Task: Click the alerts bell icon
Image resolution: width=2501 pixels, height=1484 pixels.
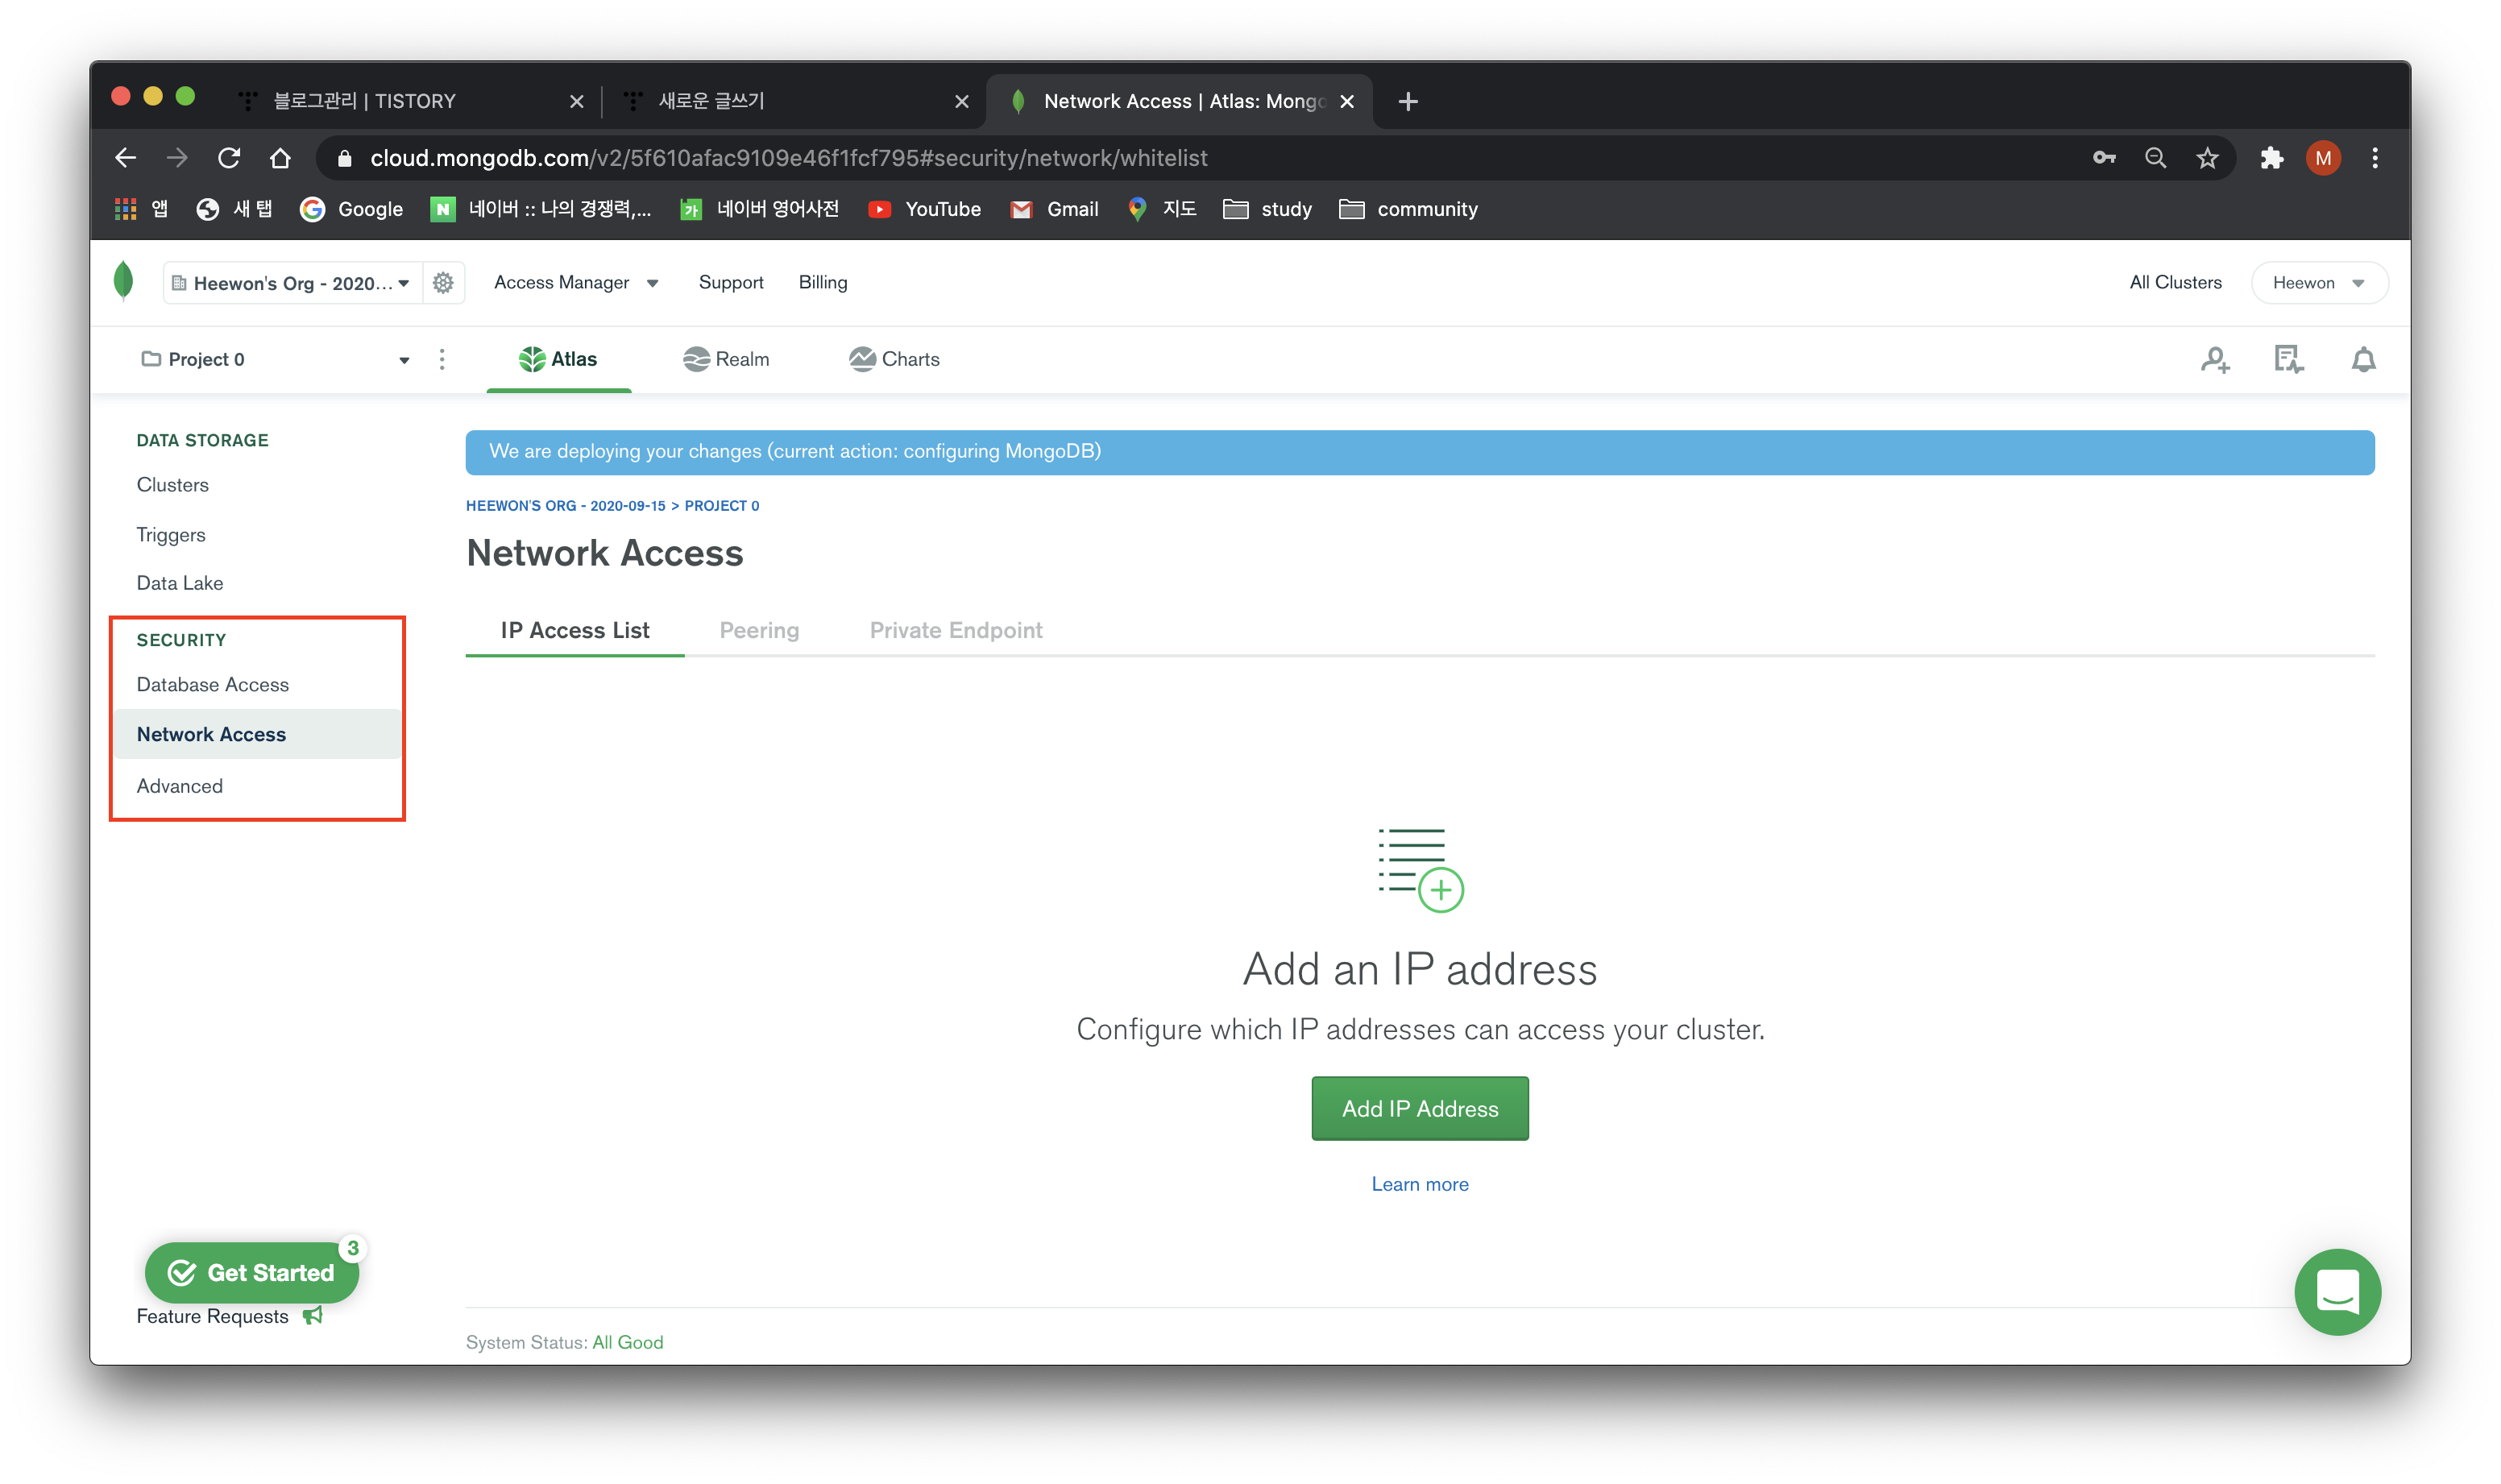Action: (x=2363, y=360)
